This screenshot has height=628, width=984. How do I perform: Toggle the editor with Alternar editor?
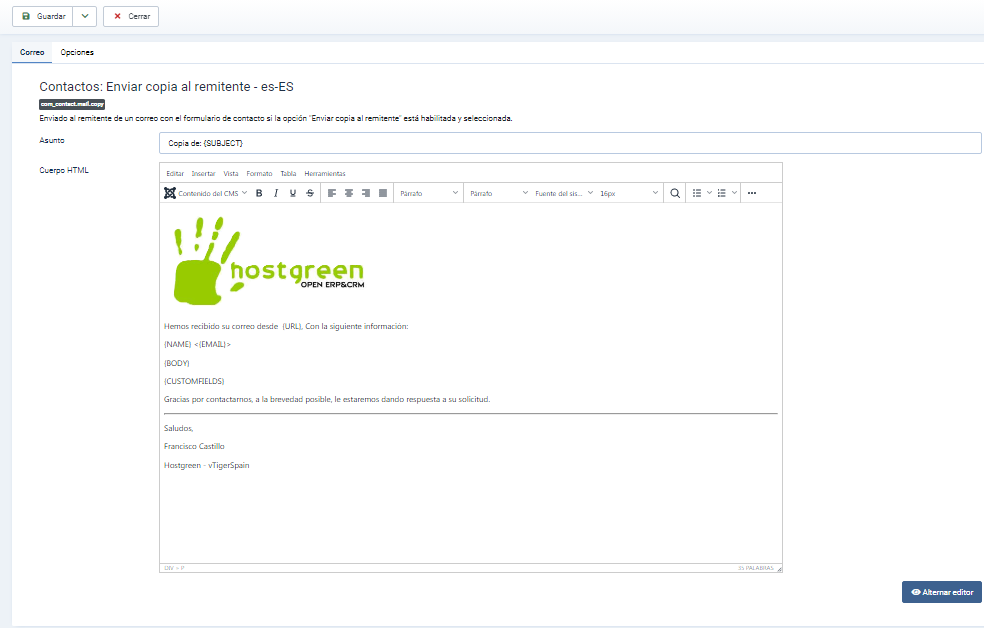[x=941, y=592]
